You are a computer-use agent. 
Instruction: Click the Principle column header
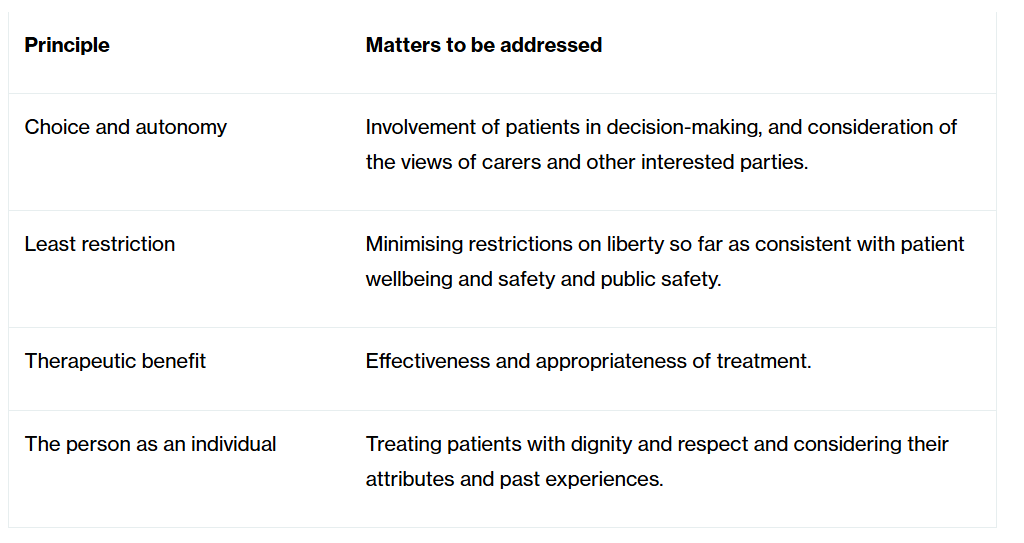67,45
